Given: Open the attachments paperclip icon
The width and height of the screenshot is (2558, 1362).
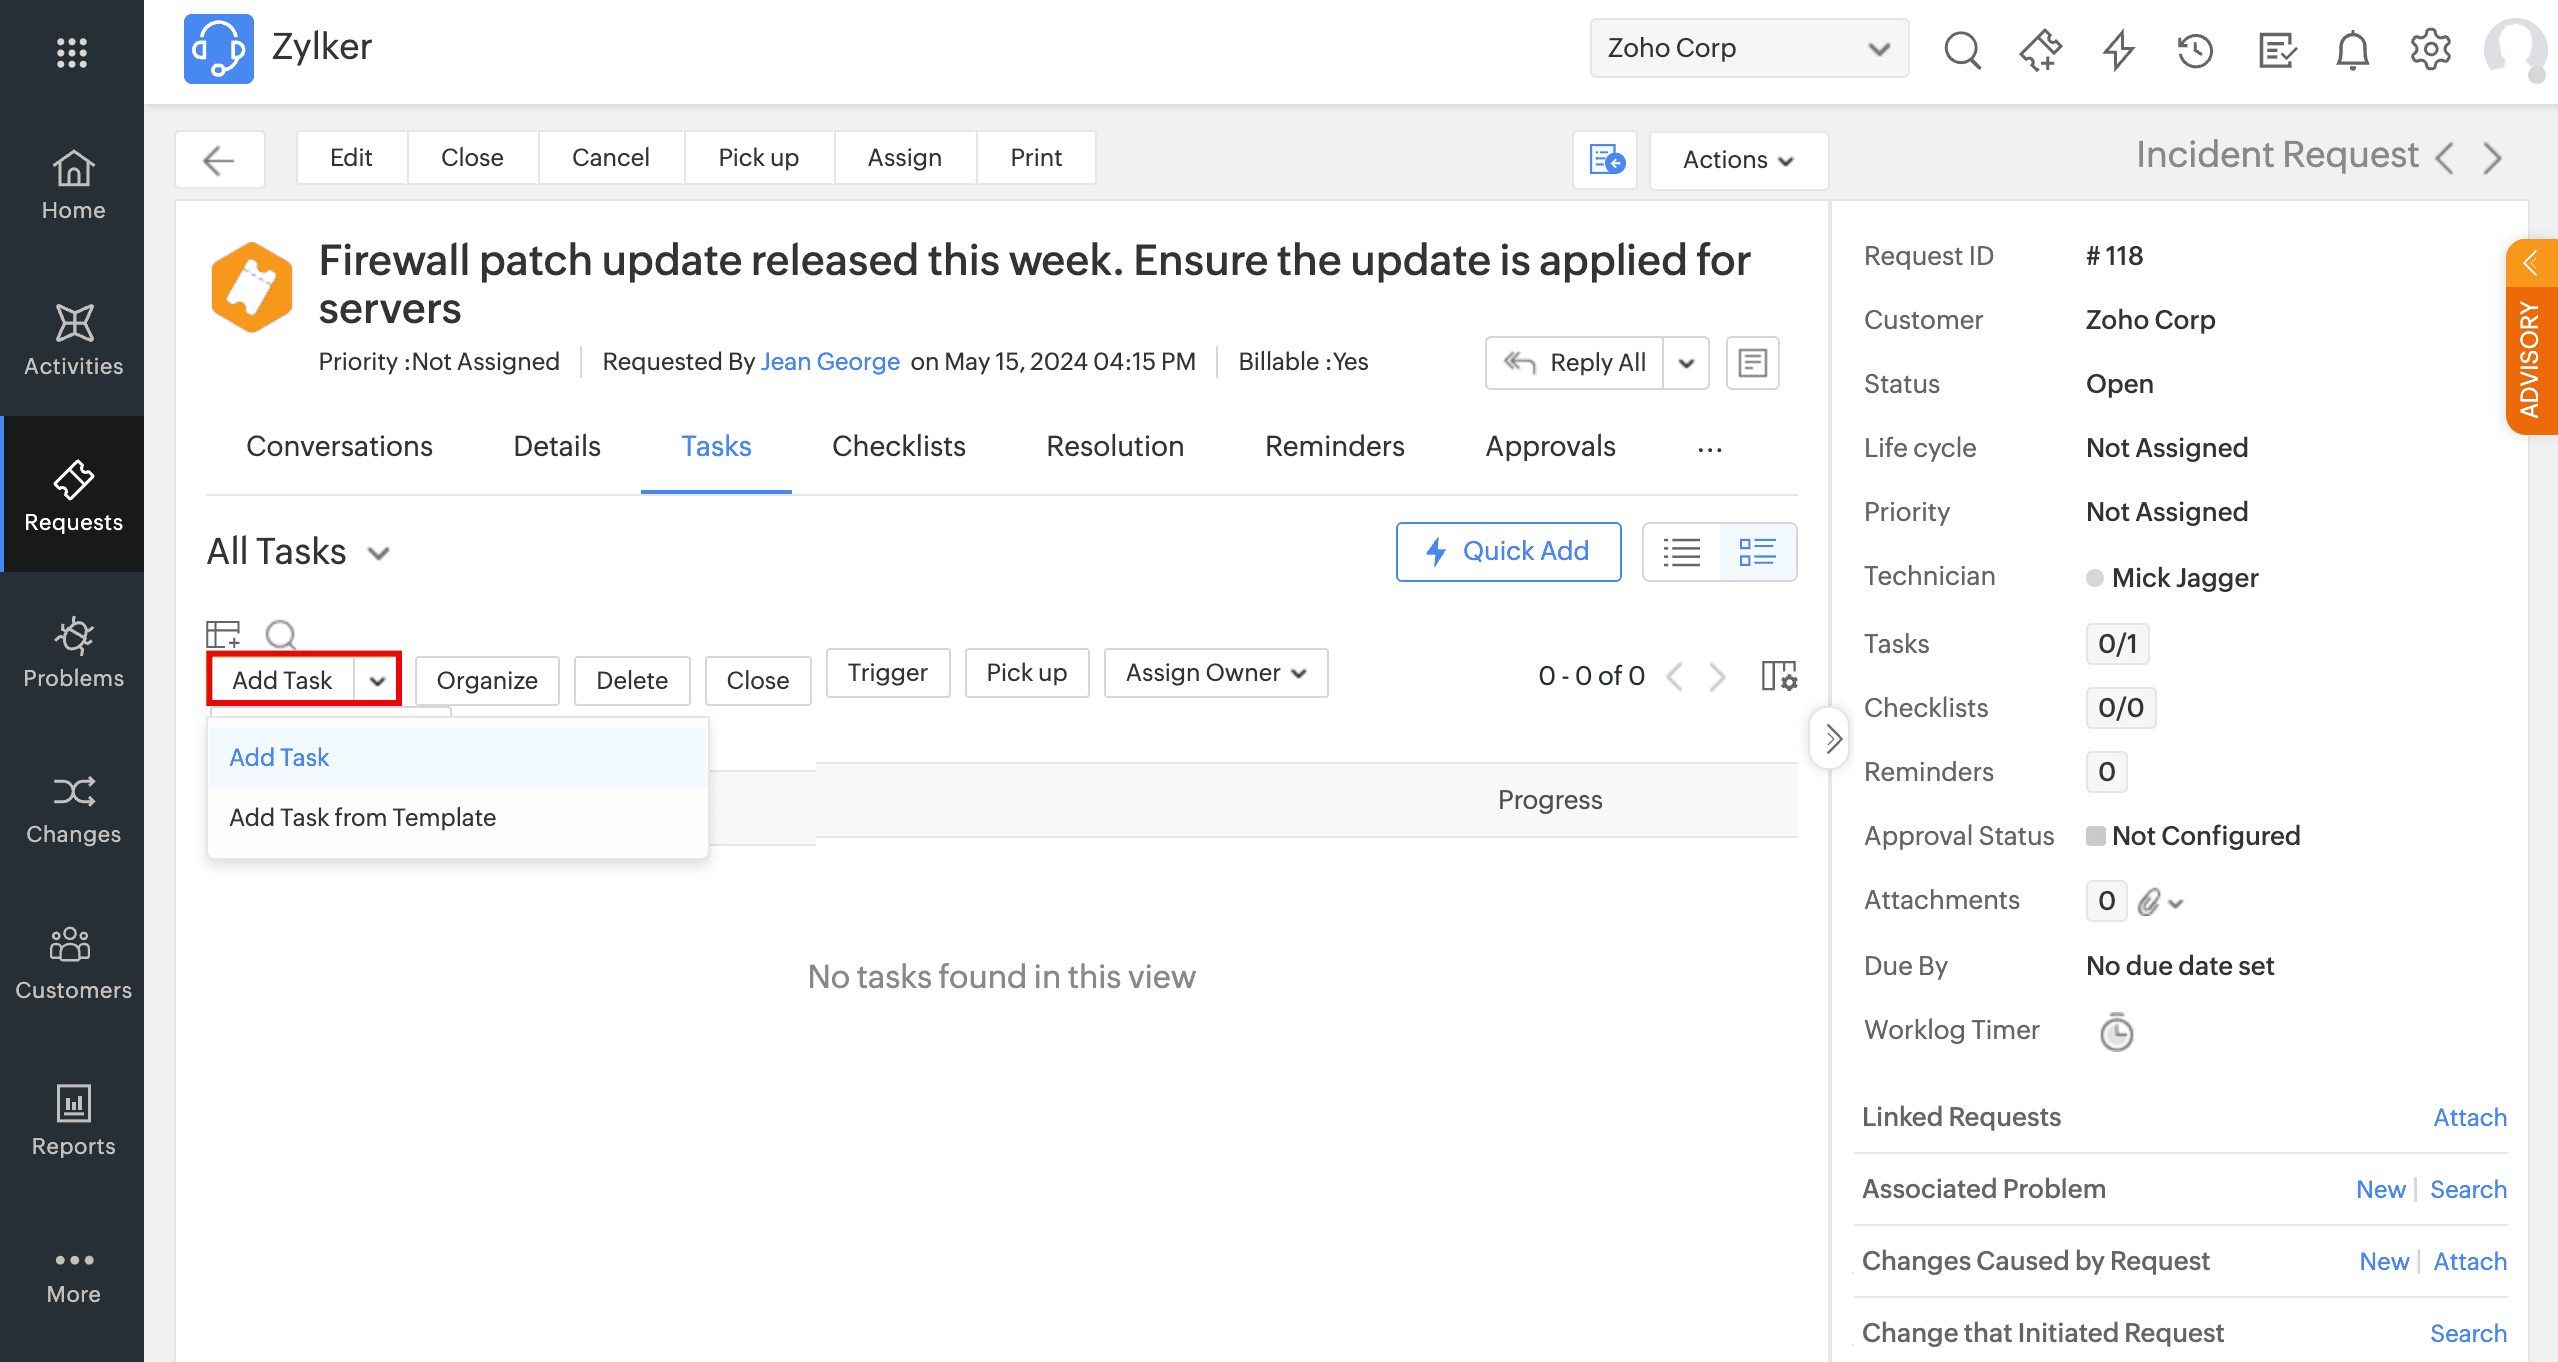Looking at the screenshot, I should click(x=2150, y=901).
